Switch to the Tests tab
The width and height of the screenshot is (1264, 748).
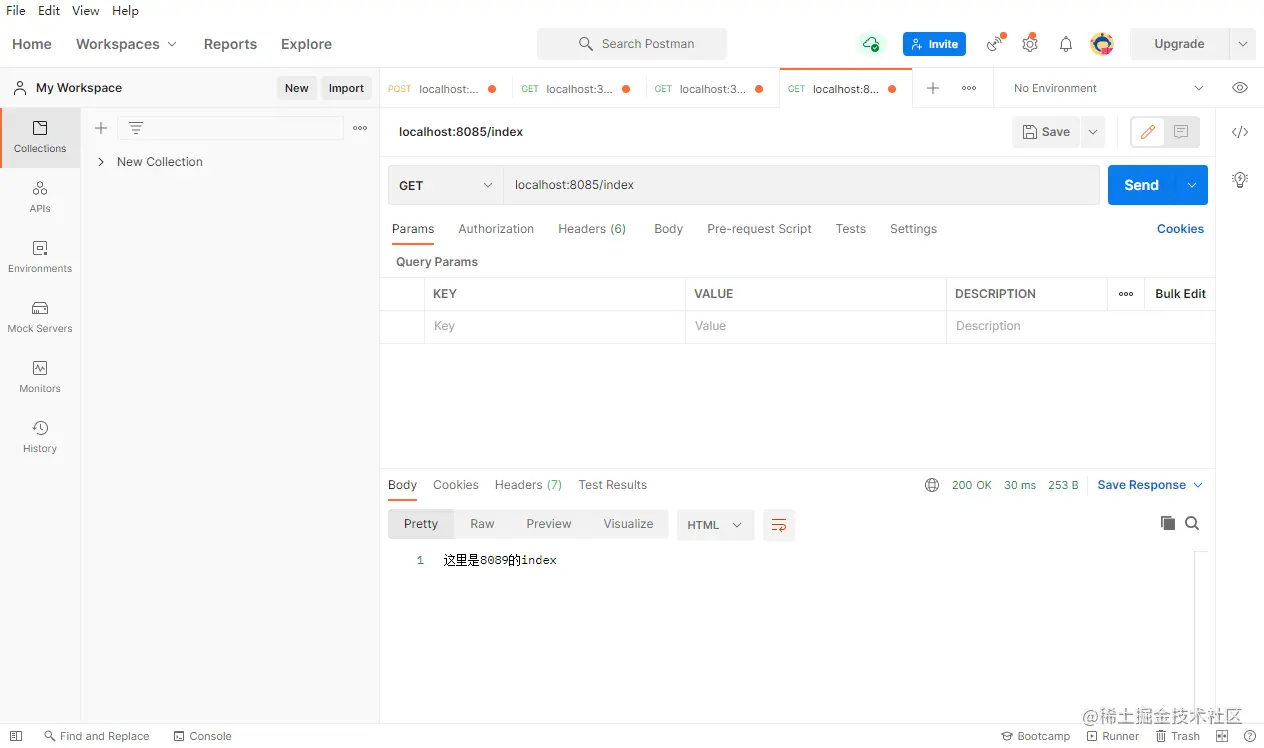(851, 229)
